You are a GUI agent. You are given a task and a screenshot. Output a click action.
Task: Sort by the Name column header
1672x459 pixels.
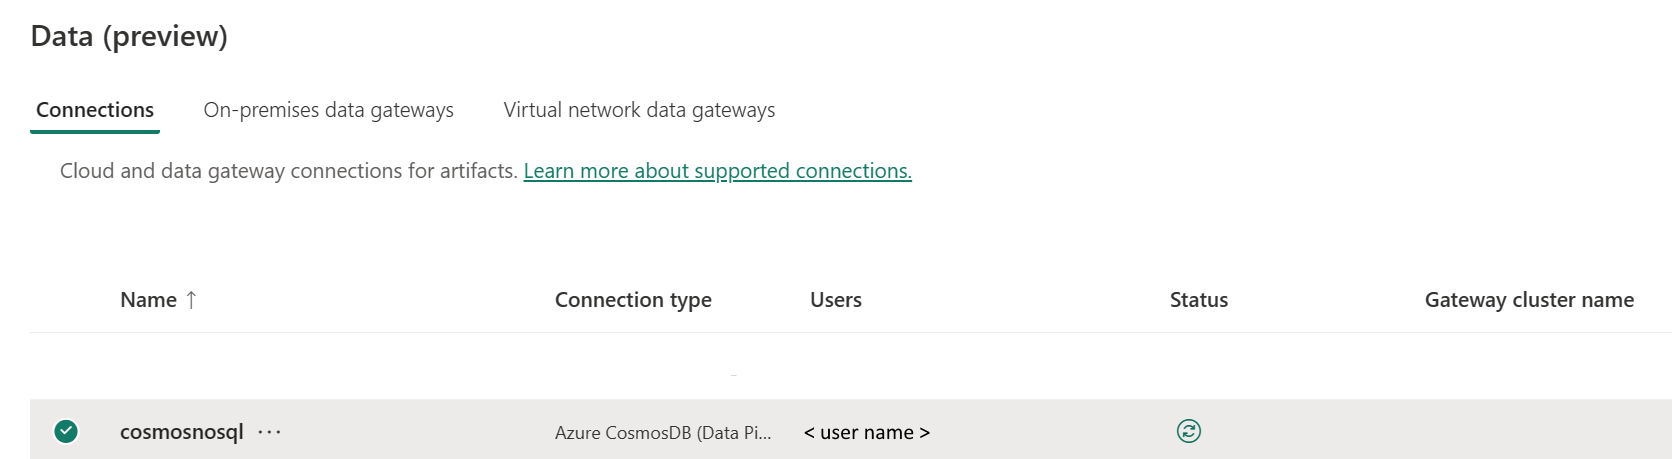pos(148,300)
